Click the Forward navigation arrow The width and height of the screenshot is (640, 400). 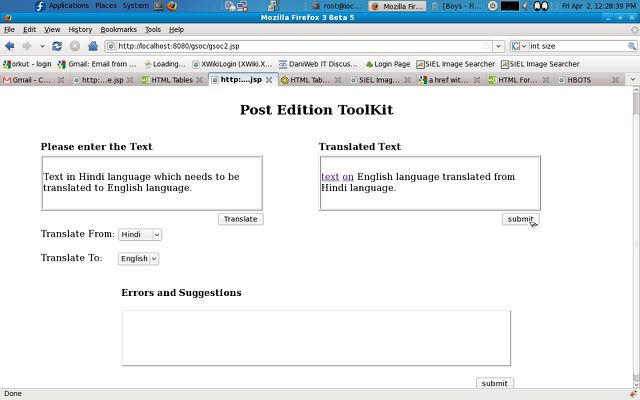pos(27,46)
